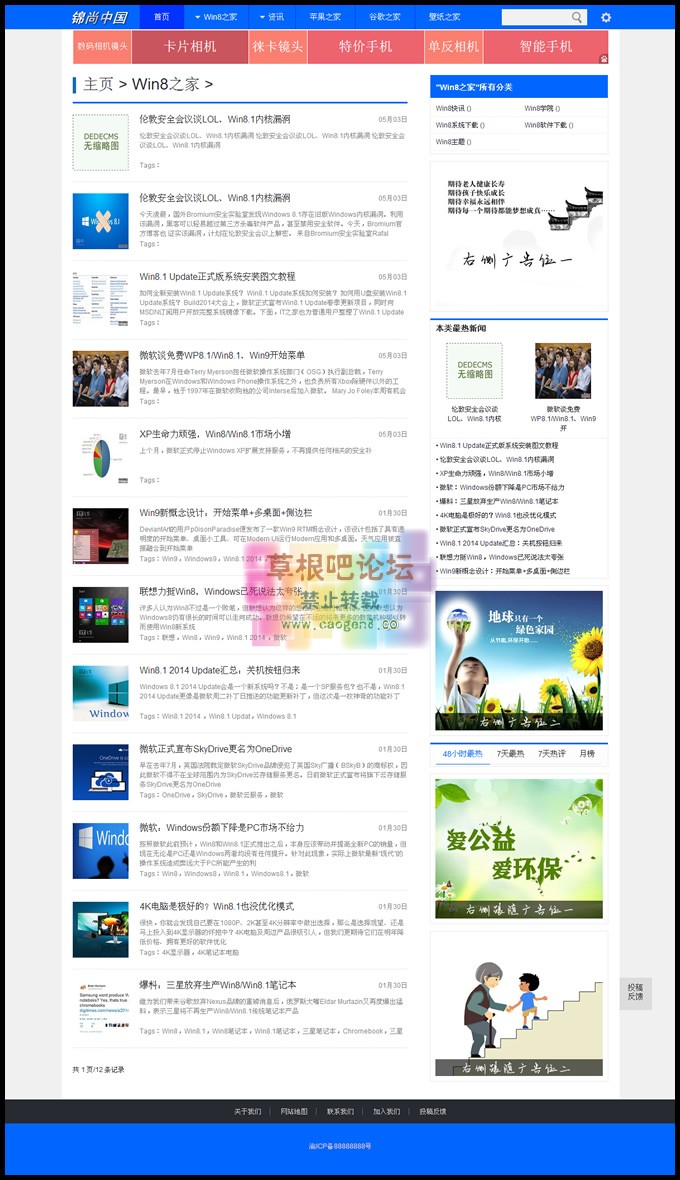
Task: Open the 首页 navigation tab
Action: [x=162, y=17]
